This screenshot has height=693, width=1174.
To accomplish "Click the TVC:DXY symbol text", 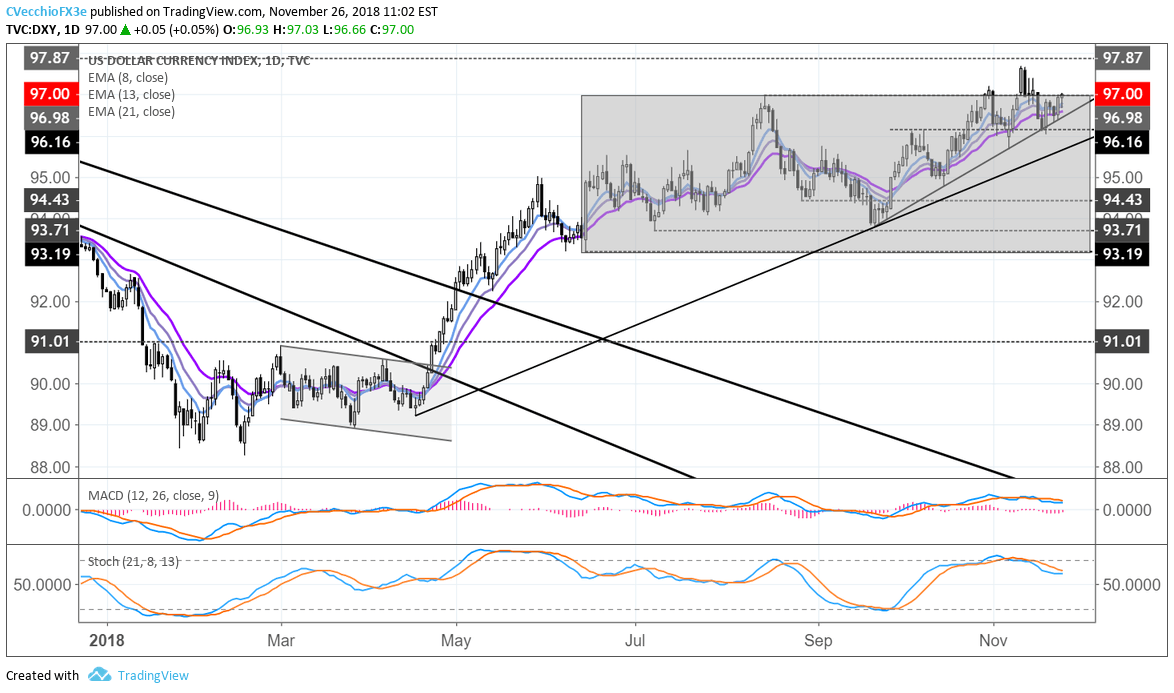I will pyautogui.click(x=31, y=30).
